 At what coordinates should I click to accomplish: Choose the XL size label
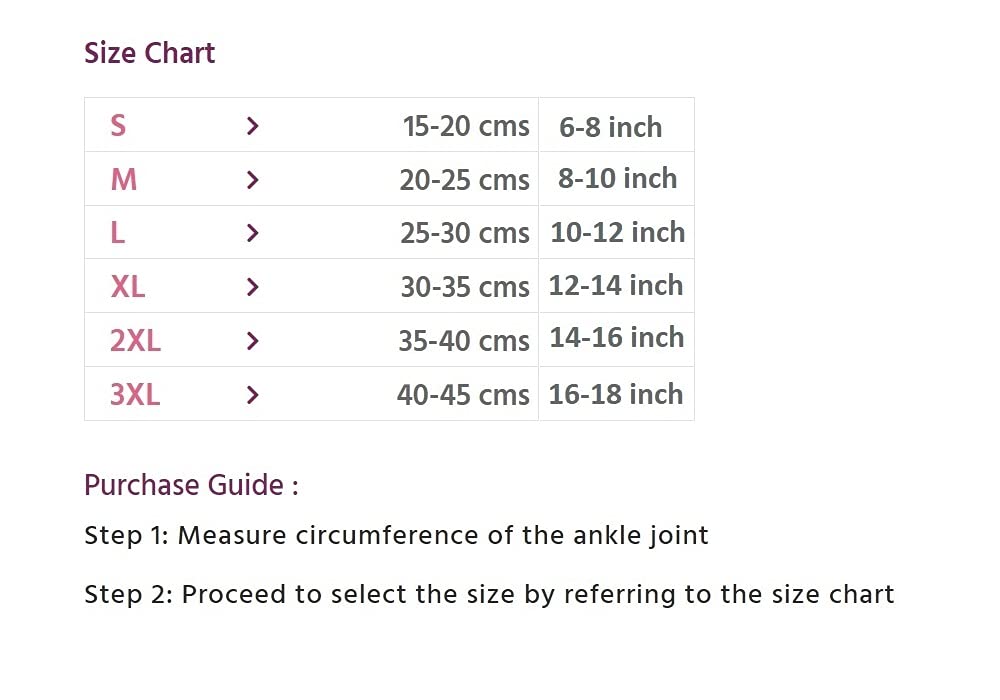pos(127,287)
